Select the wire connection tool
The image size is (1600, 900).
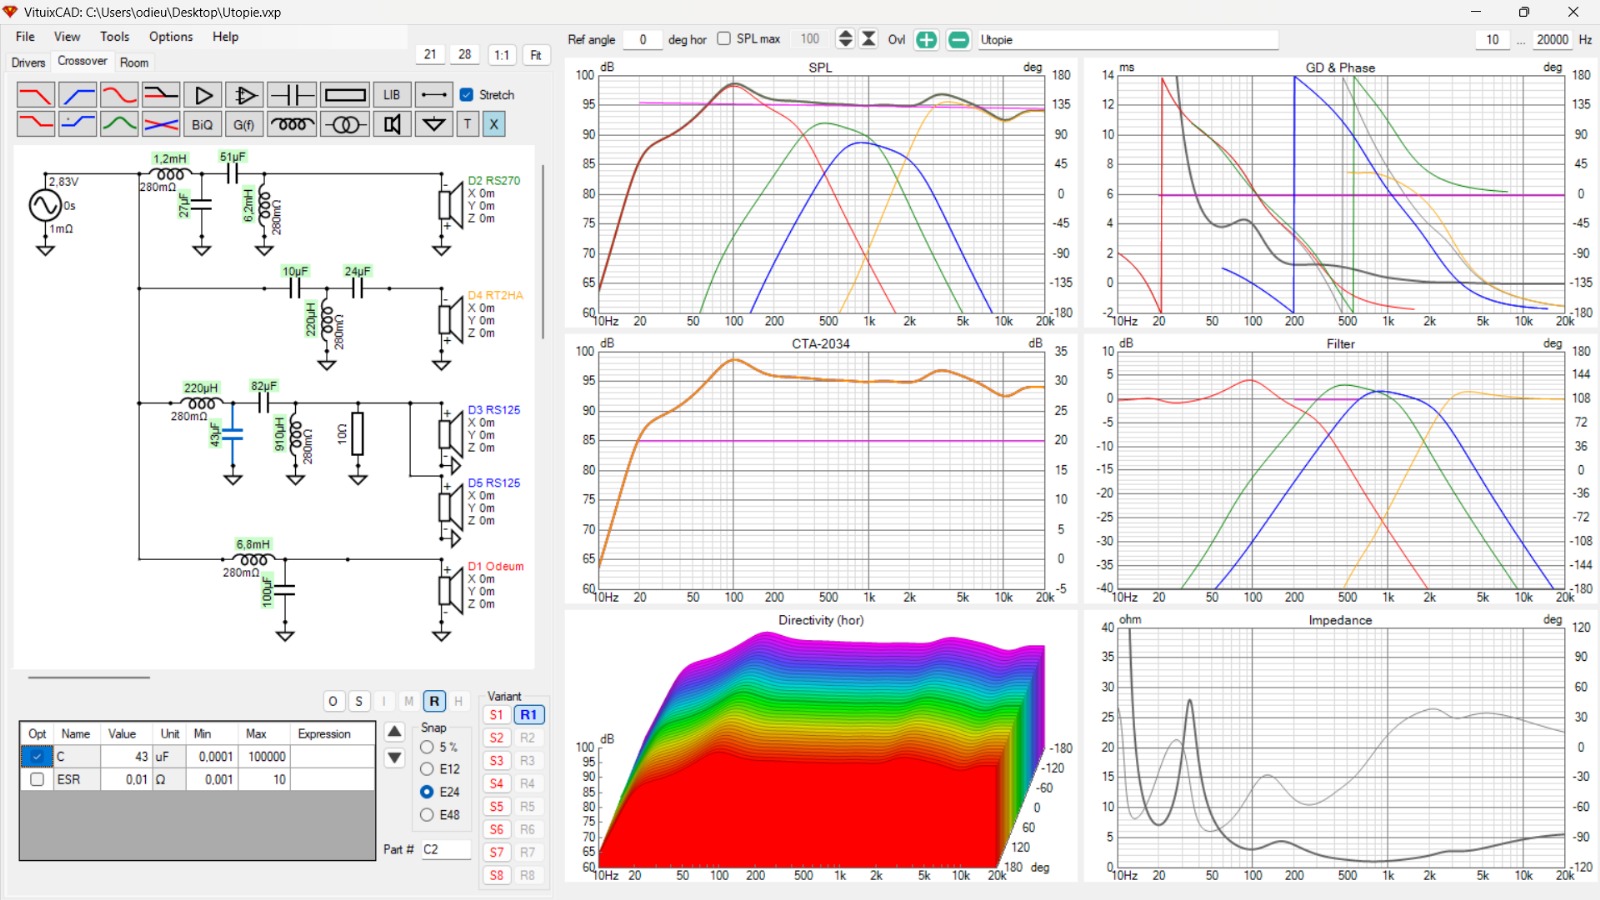pos(434,95)
